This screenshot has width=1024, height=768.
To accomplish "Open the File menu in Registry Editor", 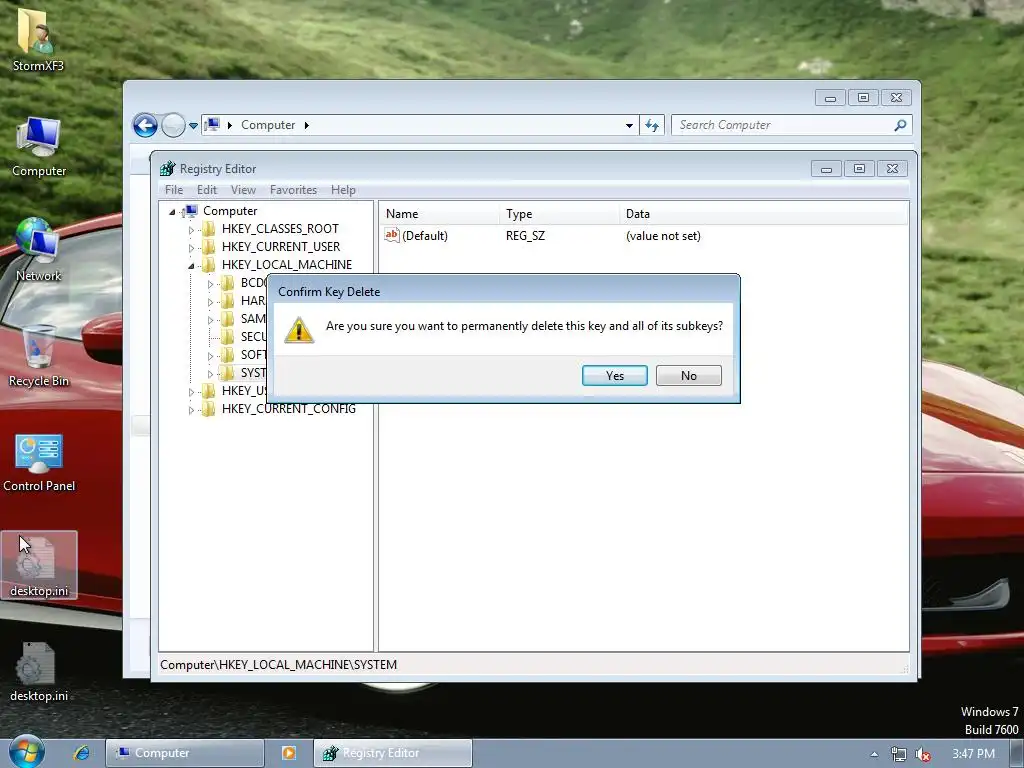I will pos(174,190).
